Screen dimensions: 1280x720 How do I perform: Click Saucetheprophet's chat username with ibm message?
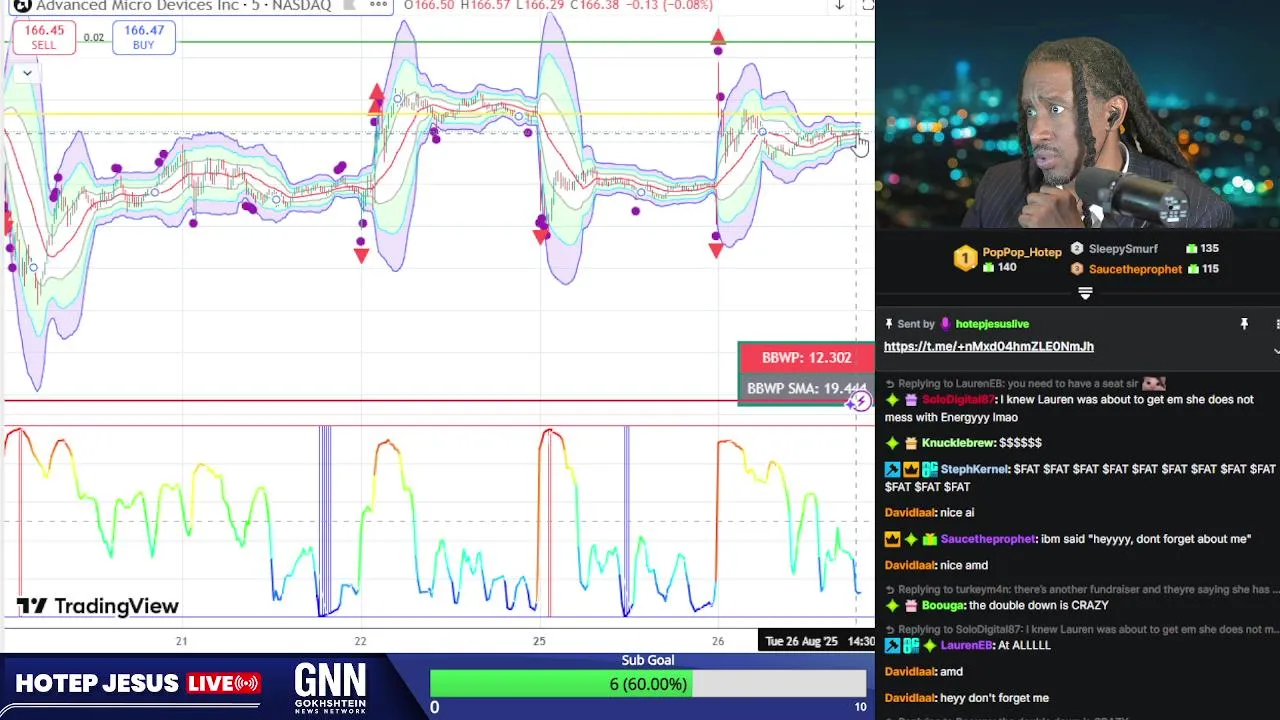tap(987, 539)
